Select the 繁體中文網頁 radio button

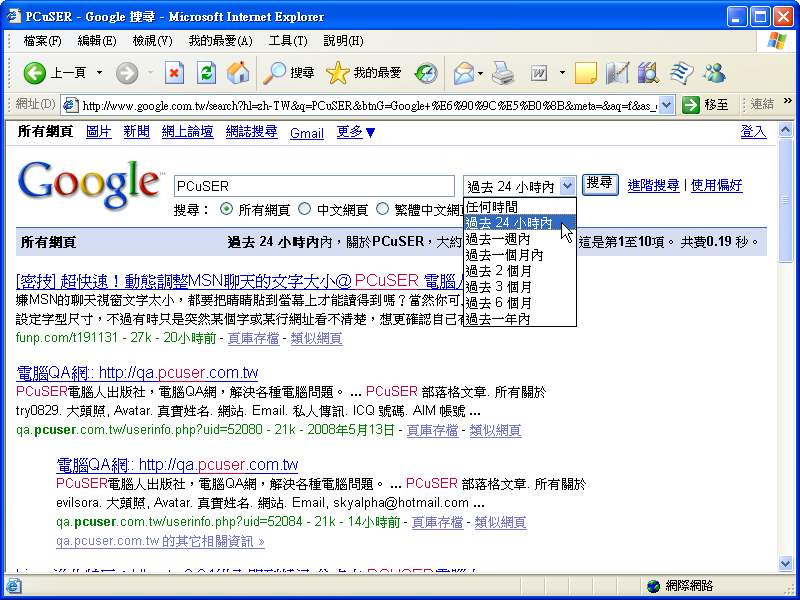pyautogui.click(x=382, y=209)
